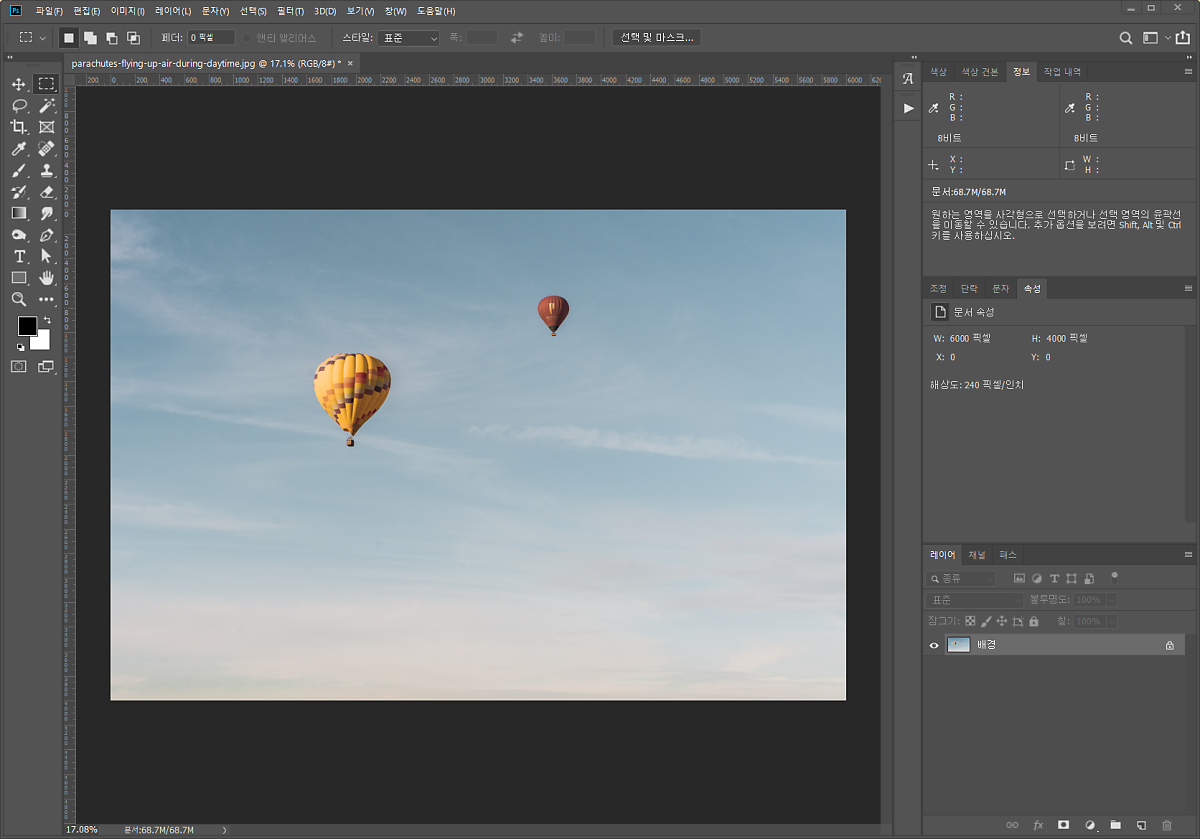Select the Zoom magnifier tool
Screen dimensions: 1200x839
pos(19,299)
